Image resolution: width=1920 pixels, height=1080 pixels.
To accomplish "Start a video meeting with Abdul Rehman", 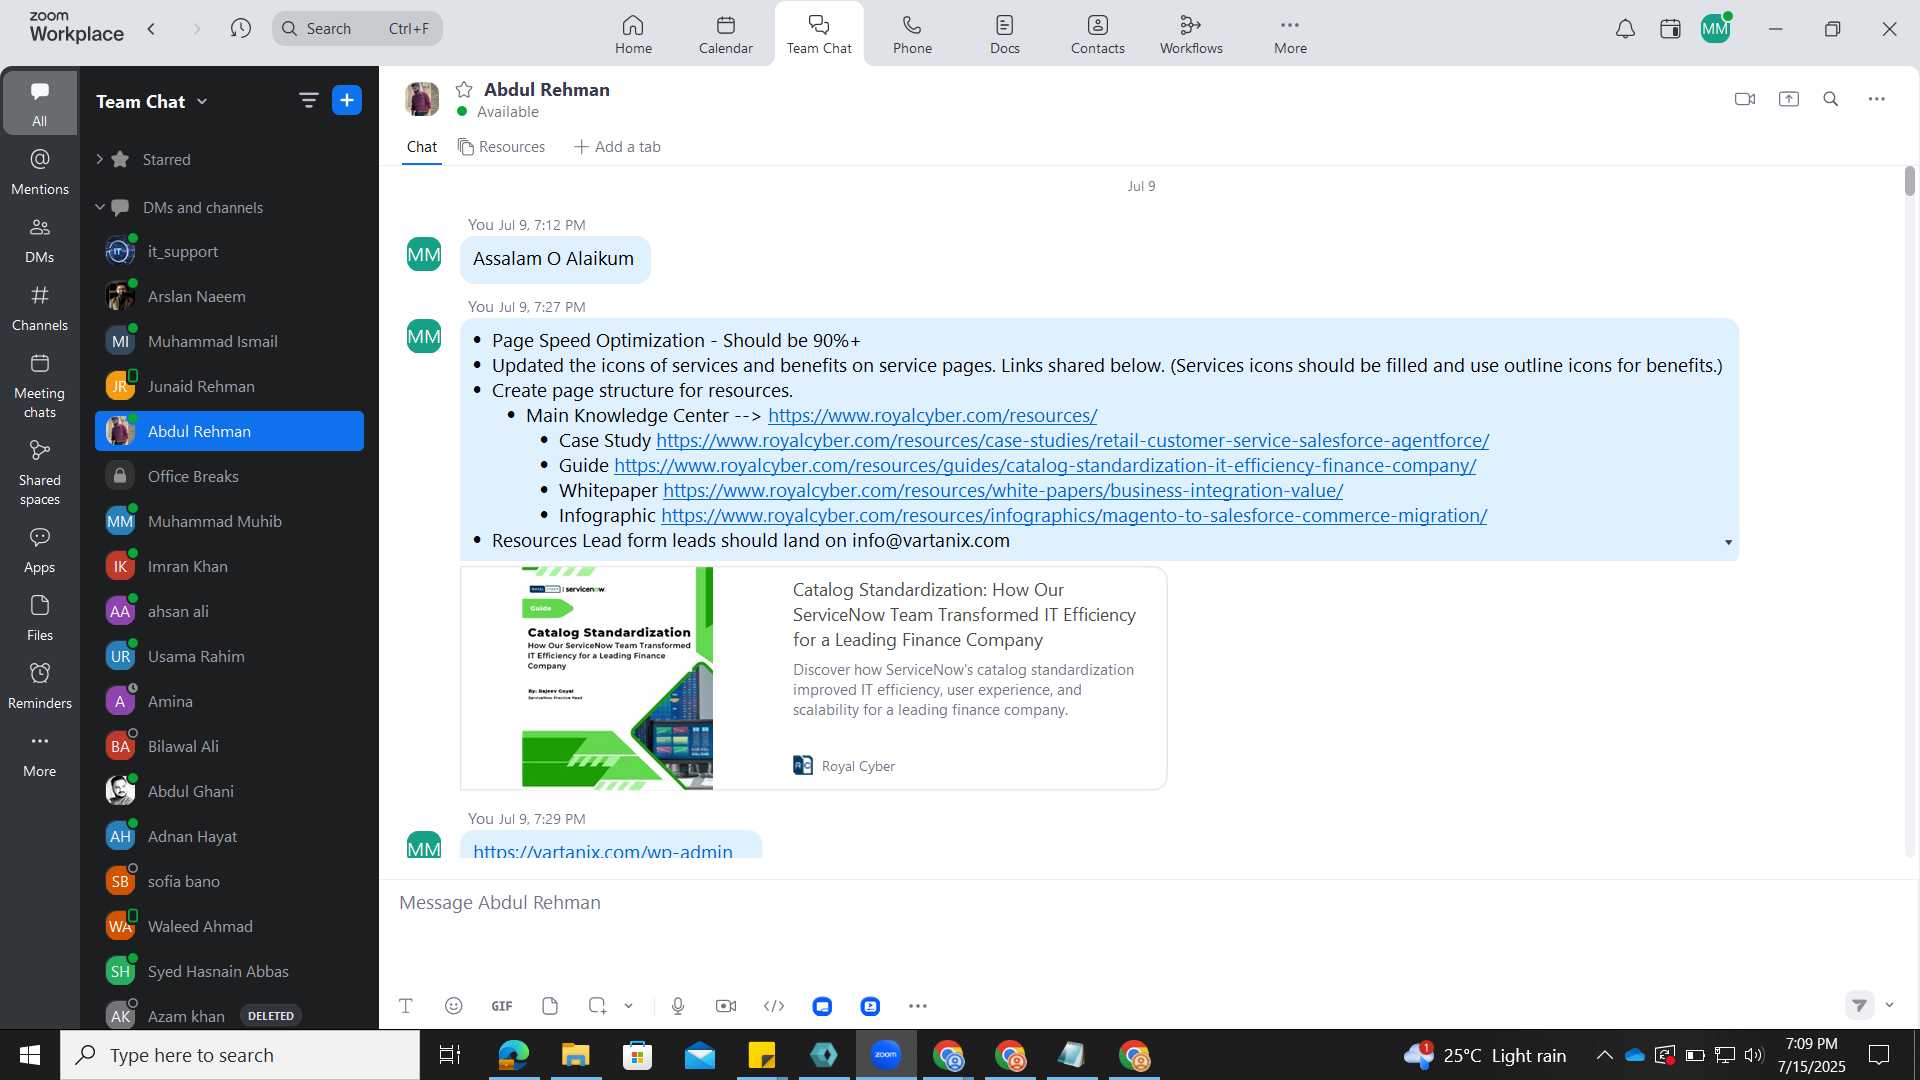I will (x=1745, y=99).
